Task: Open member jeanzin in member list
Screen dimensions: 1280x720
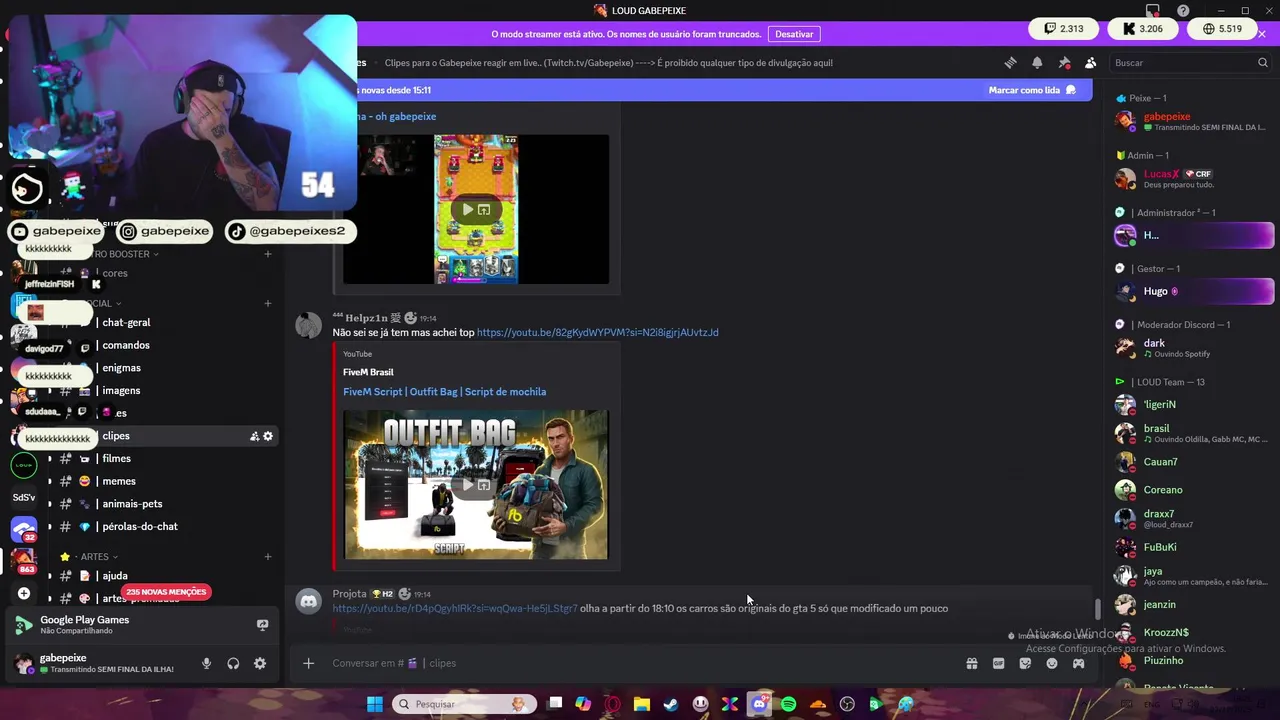Action: tap(1194, 605)
